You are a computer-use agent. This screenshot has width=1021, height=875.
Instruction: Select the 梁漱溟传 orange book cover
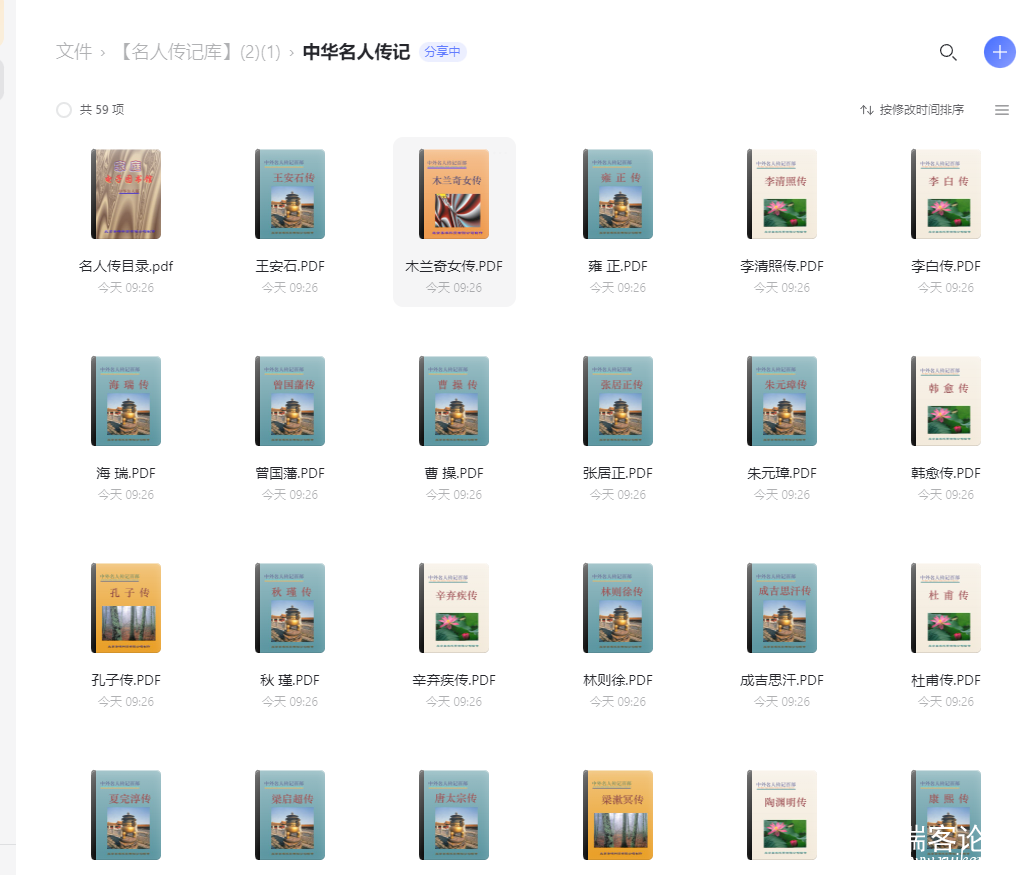(618, 815)
